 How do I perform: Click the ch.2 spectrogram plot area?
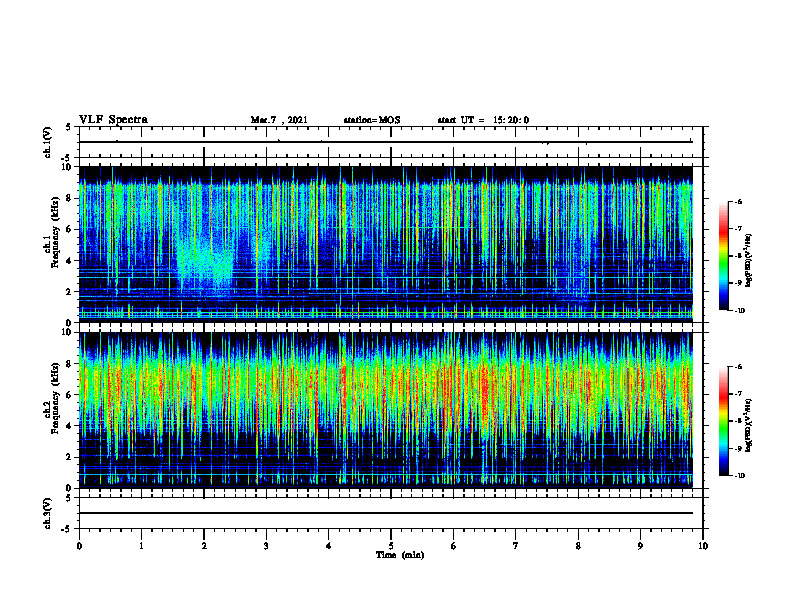[386, 410]
